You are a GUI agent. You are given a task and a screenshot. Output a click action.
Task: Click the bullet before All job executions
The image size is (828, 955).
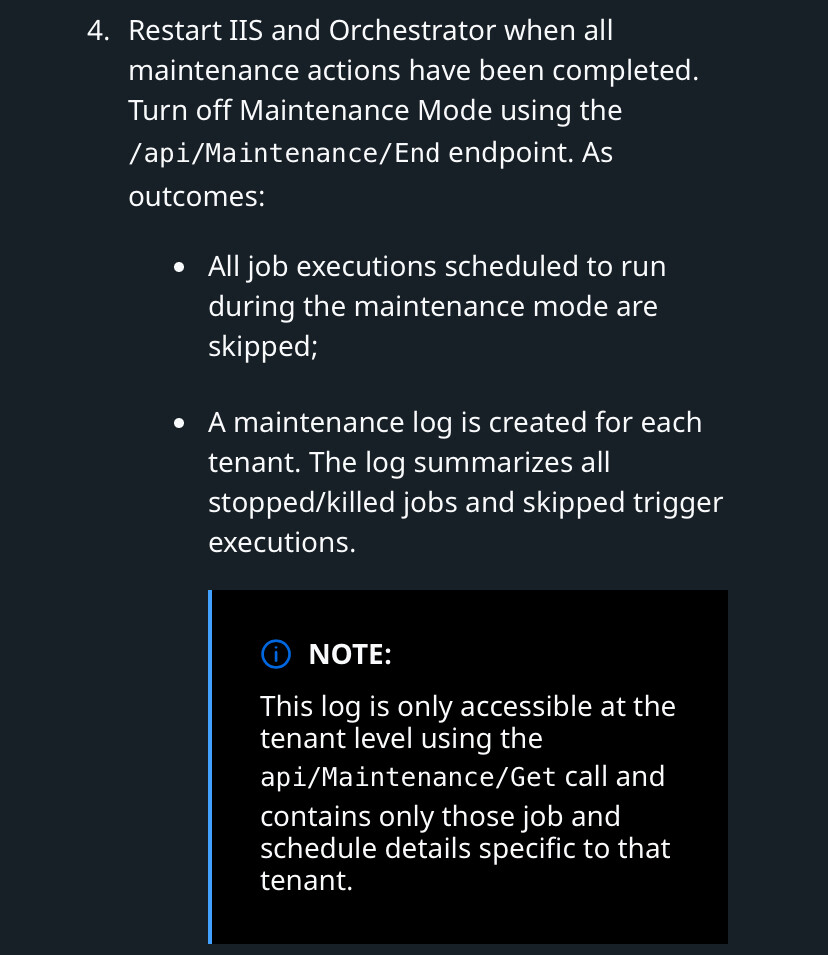(179, 268)
